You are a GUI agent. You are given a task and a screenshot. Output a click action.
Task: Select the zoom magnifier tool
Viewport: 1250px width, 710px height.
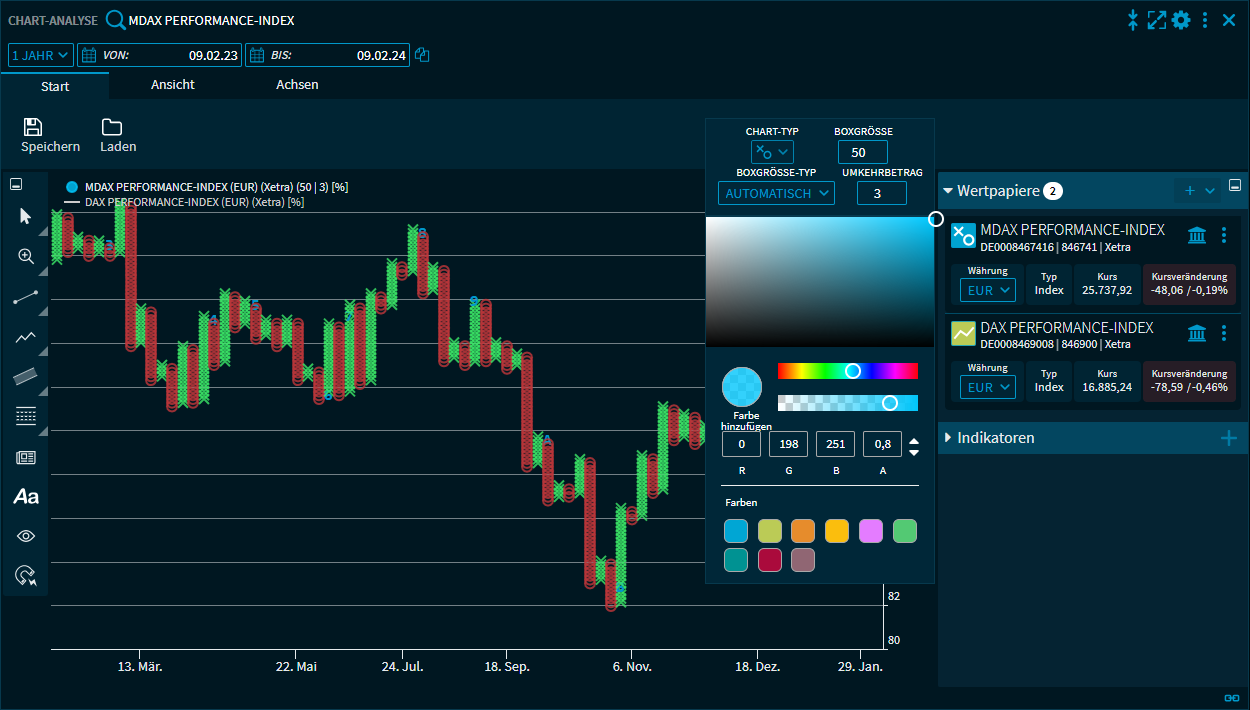(x=26, y=256)
